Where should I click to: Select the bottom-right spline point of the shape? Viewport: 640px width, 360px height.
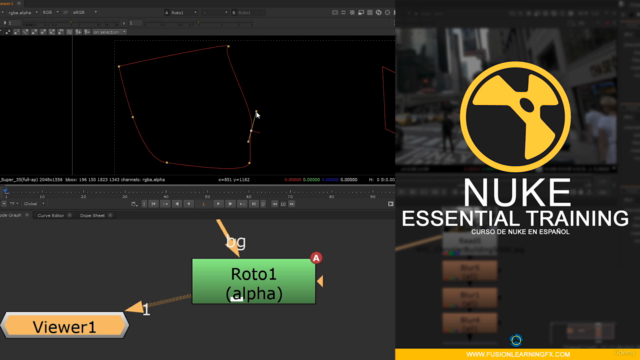[249, 163]
